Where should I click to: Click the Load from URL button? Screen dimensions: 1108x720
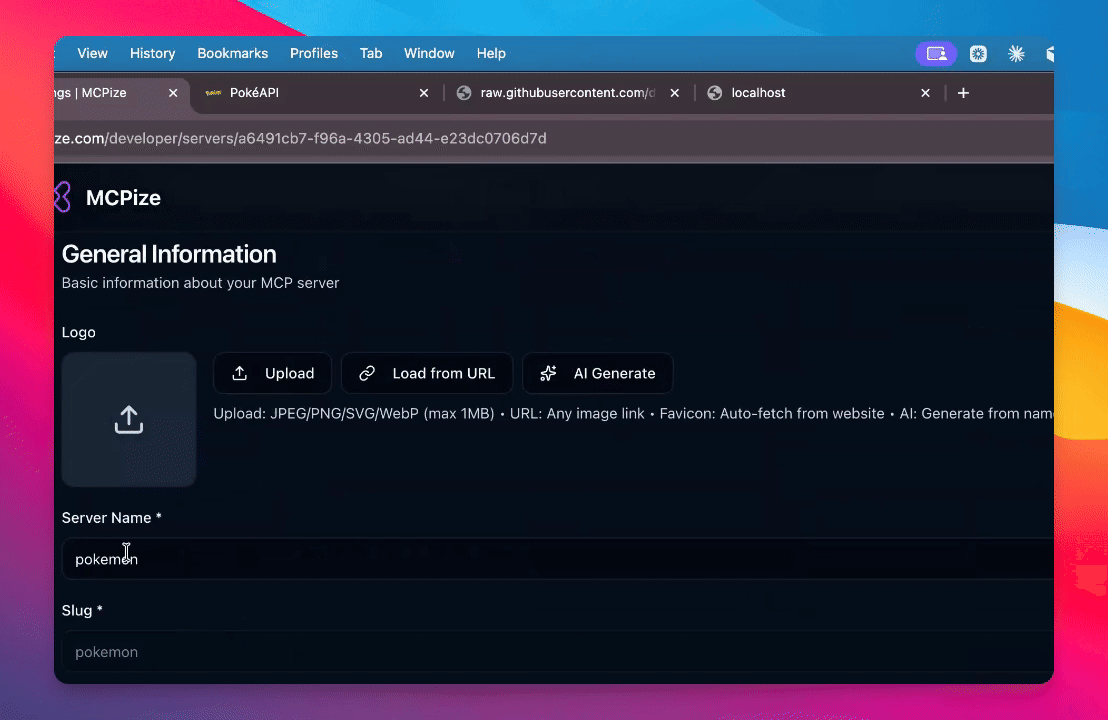(x=427, y=373)
